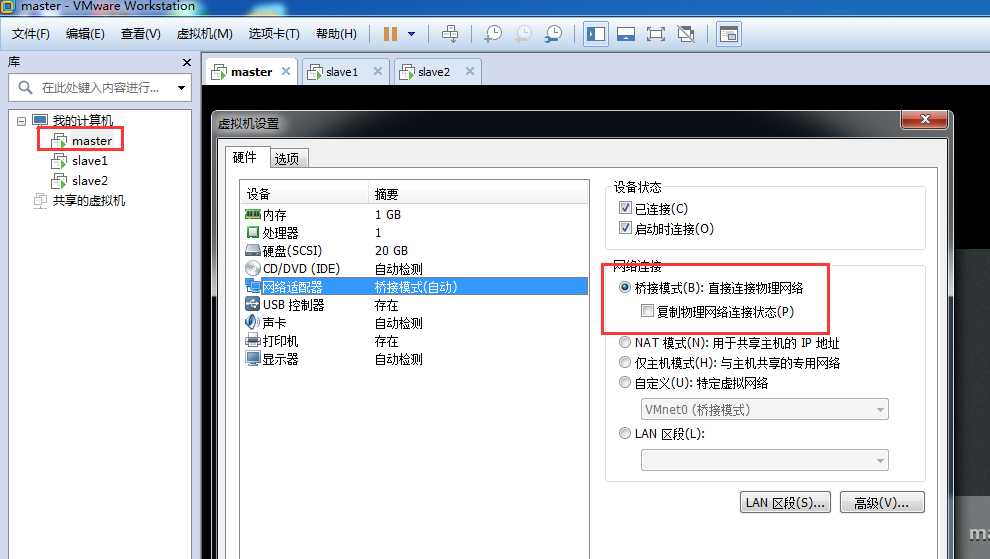Toggle the library sidebar view icon

click(595, 33)
